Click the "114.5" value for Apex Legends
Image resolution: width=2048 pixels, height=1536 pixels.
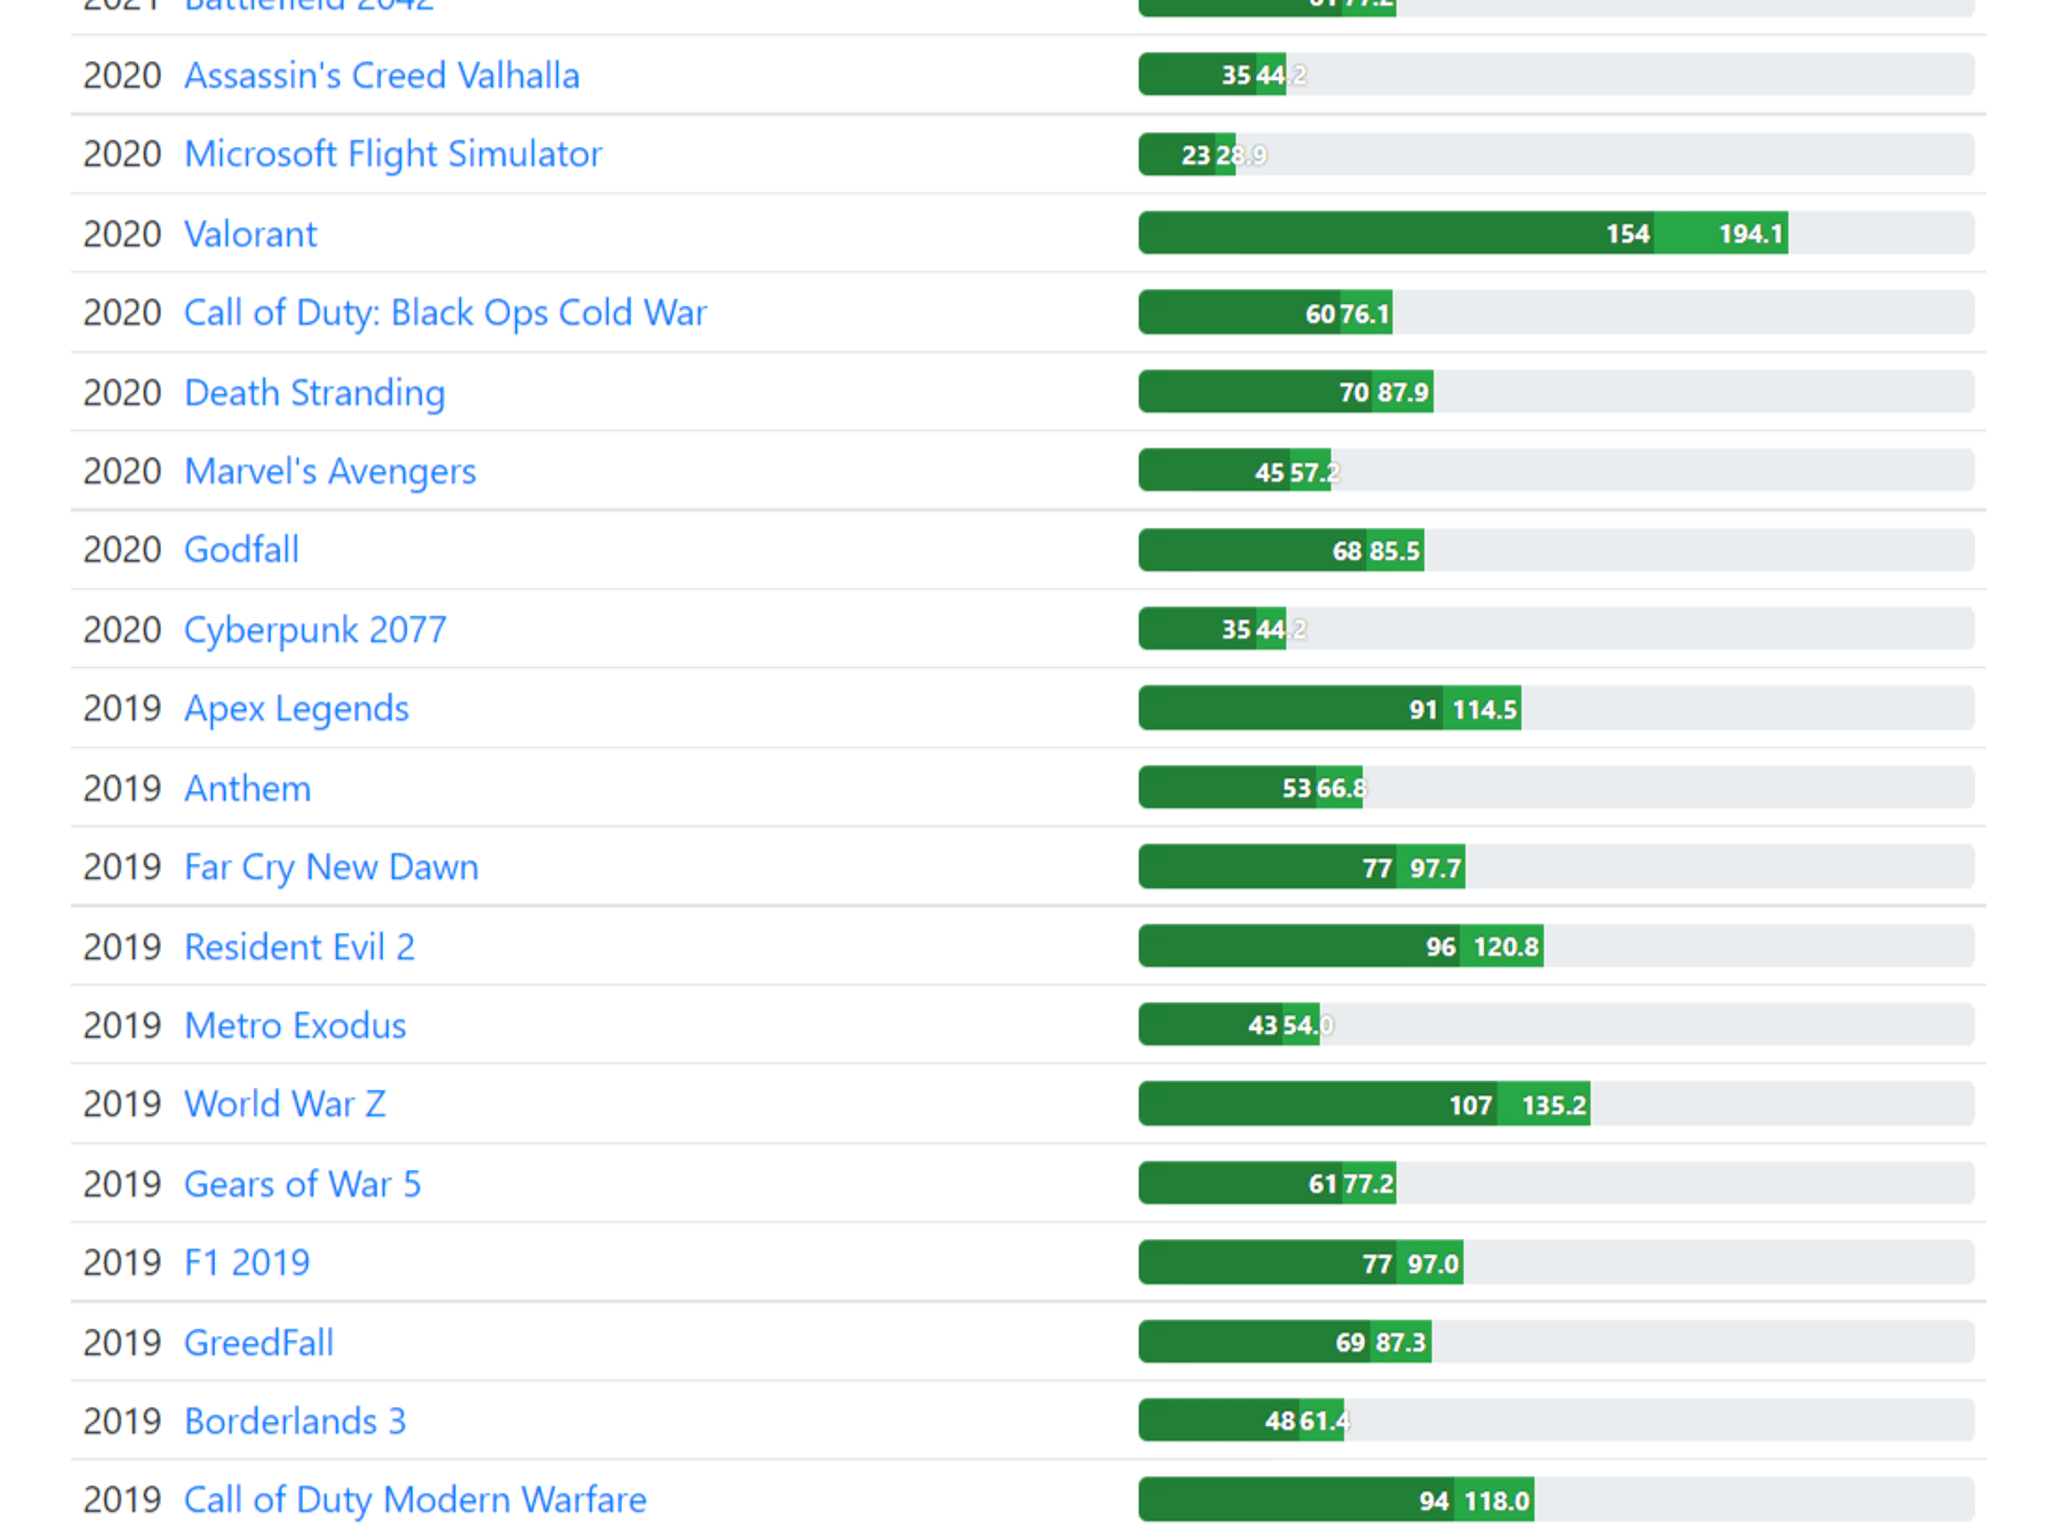[x=1484, y=709]
